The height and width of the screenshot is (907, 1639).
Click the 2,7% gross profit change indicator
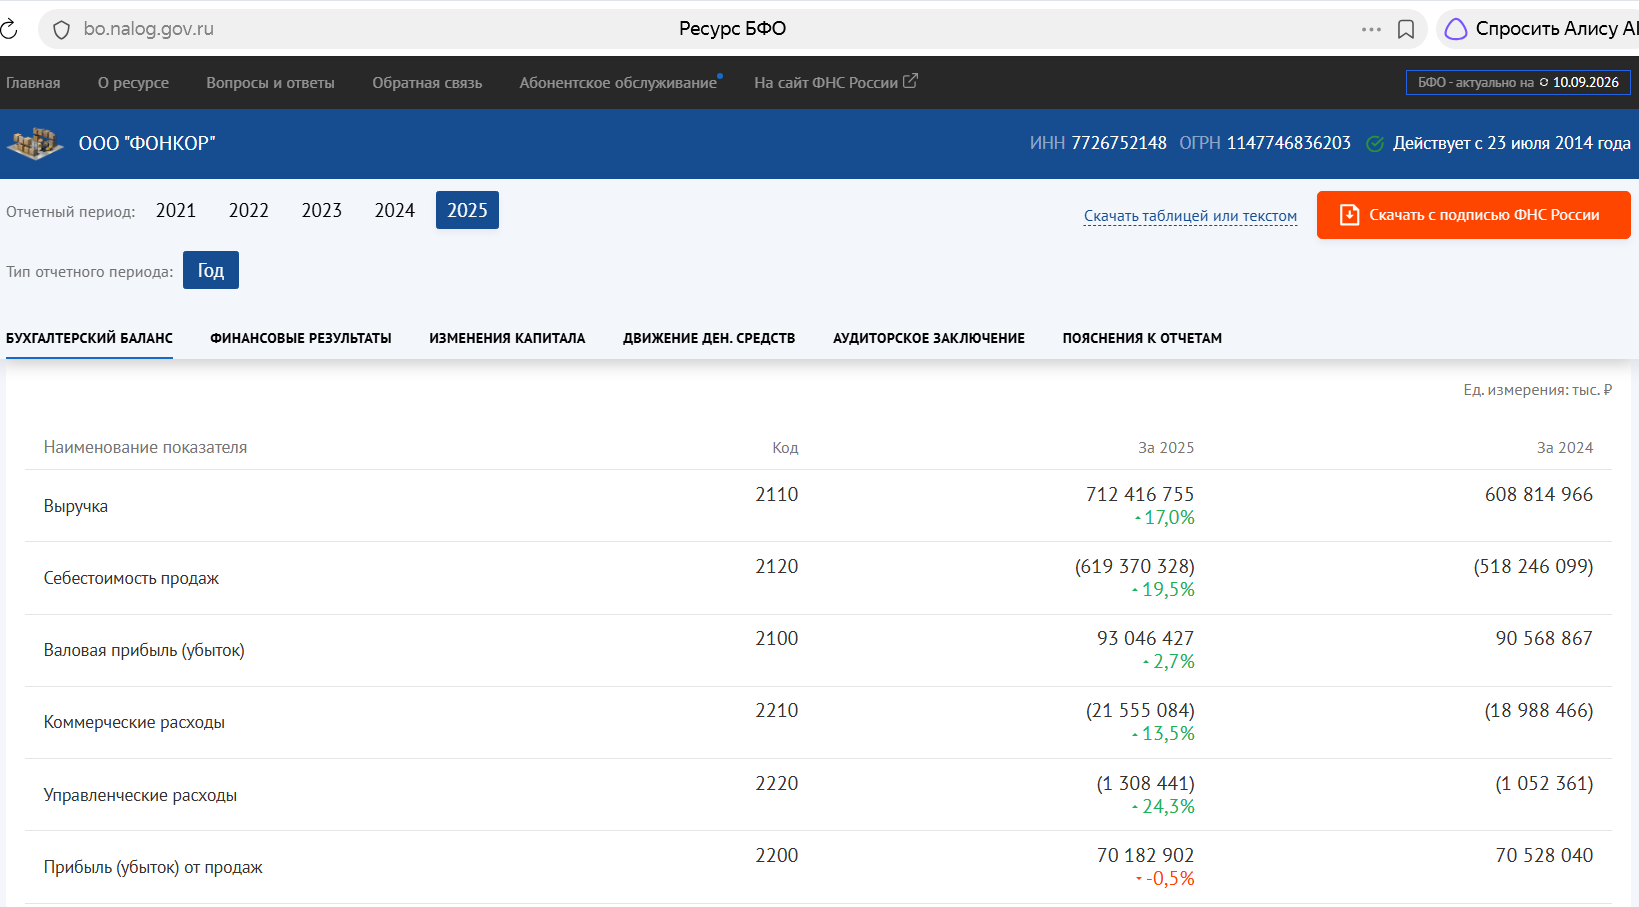pyautogui.click(x=1169, y=662)
